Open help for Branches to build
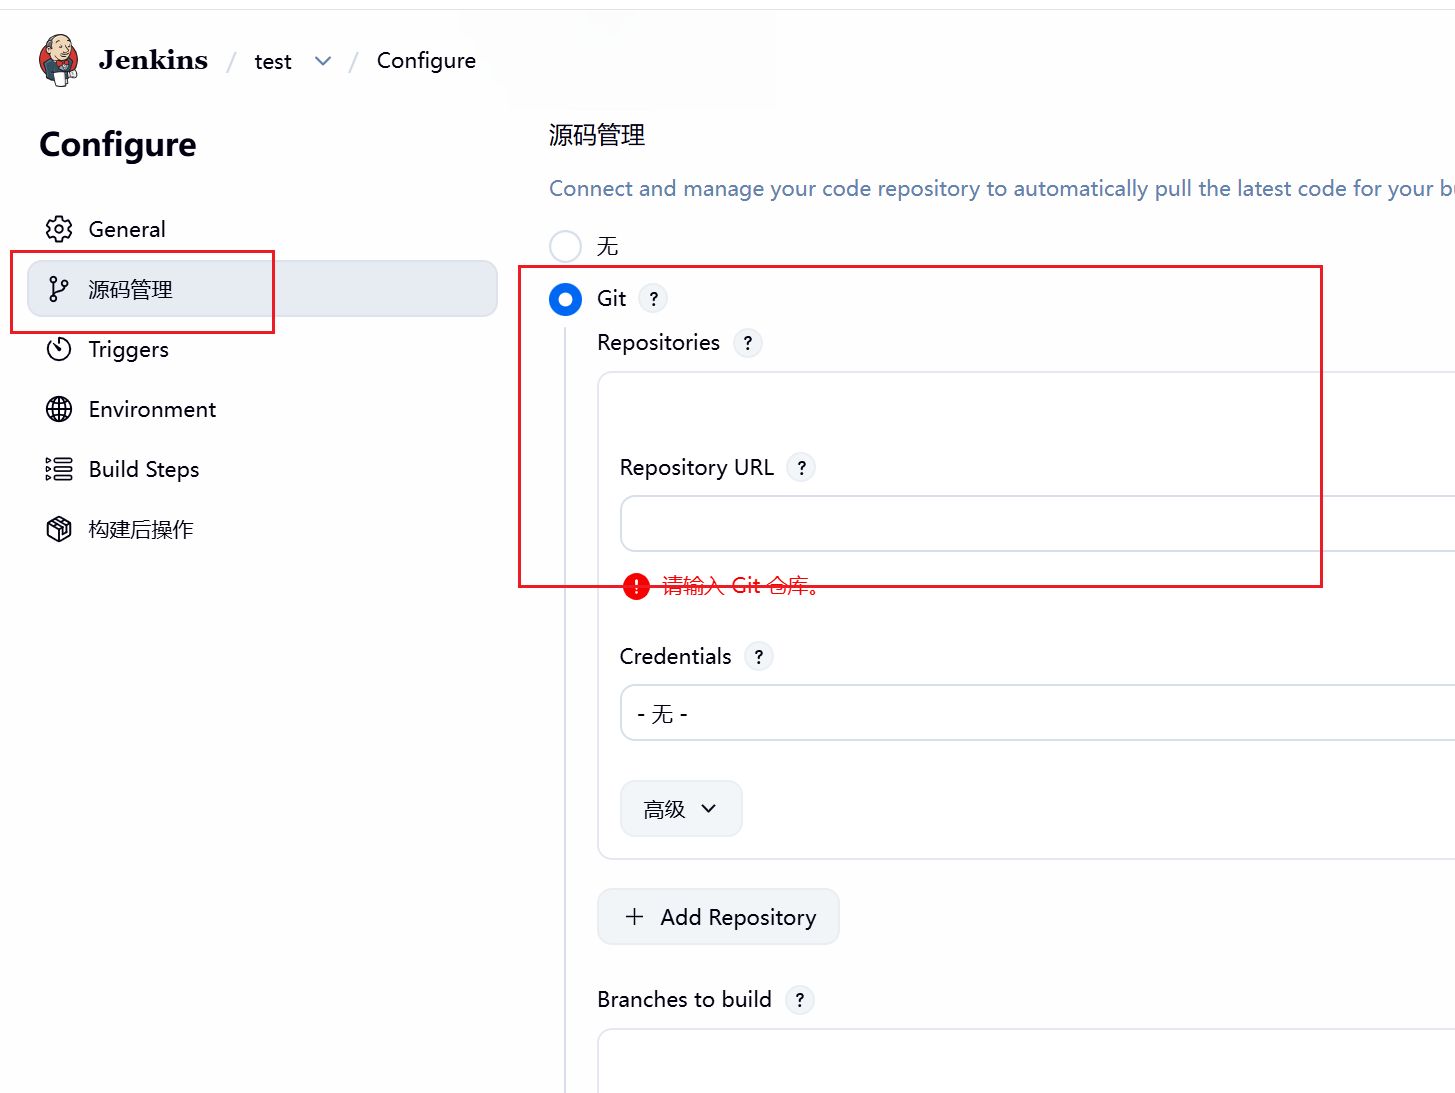Viewport: 1455px width, 1093px height. pos(799,1000)
